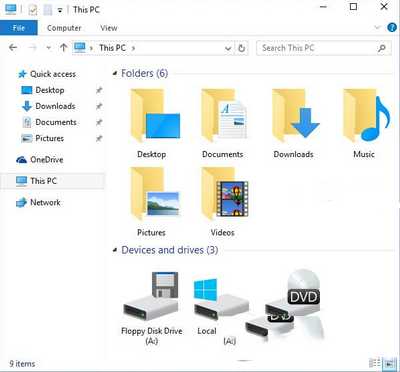
Task: Click the search magnifier icon
Action: pos(382,48)
